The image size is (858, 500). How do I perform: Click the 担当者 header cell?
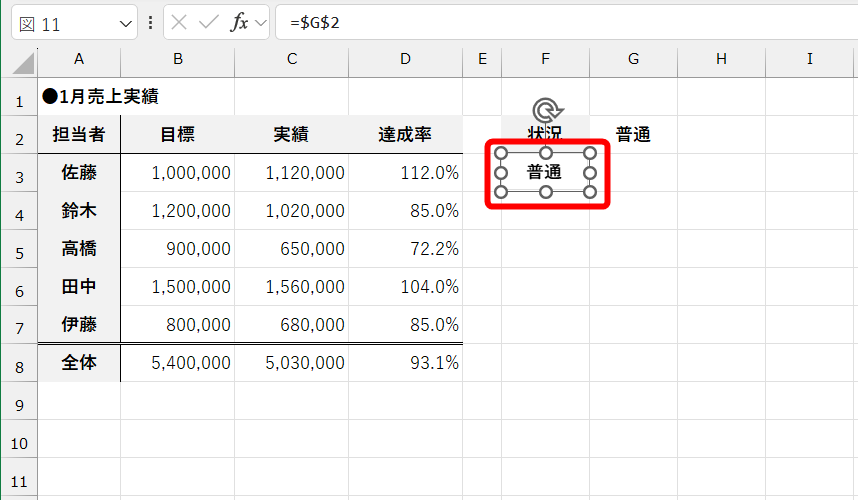pyautogui.click(x=79, y=135)
